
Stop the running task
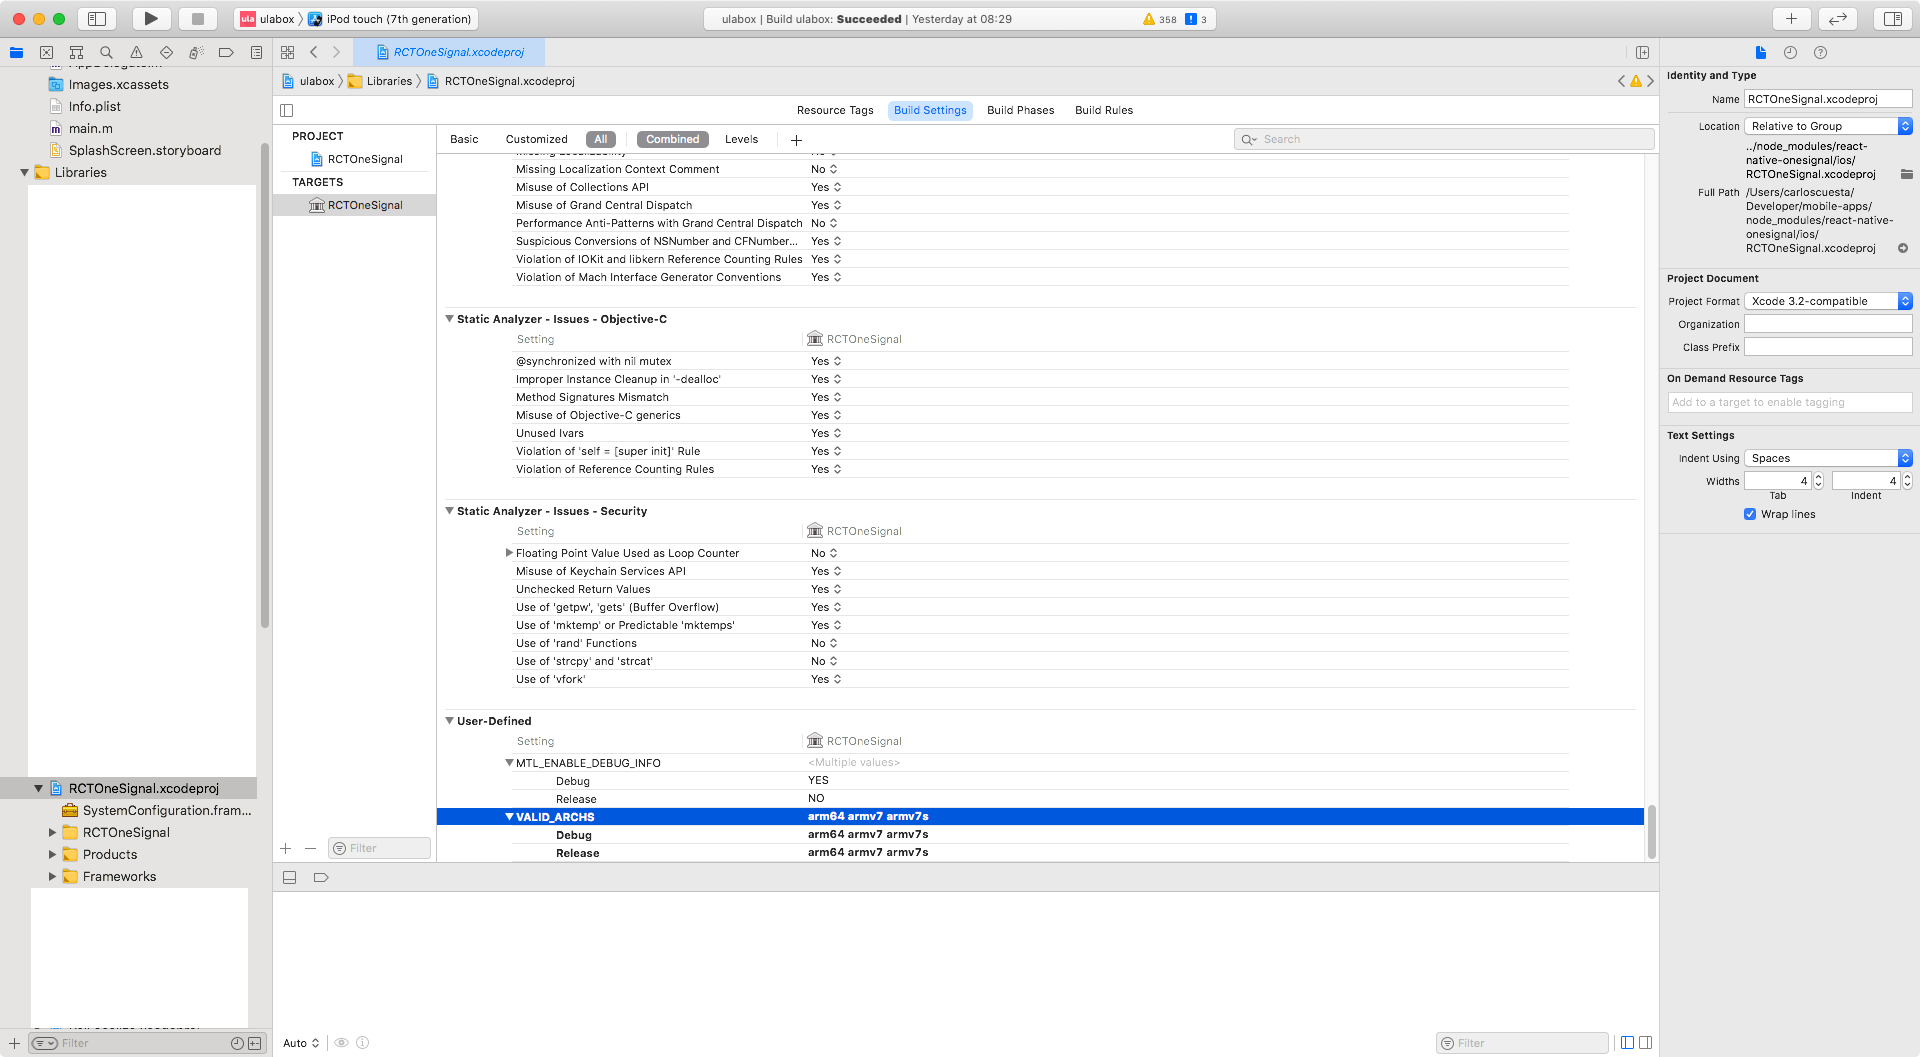coord(198,19)
